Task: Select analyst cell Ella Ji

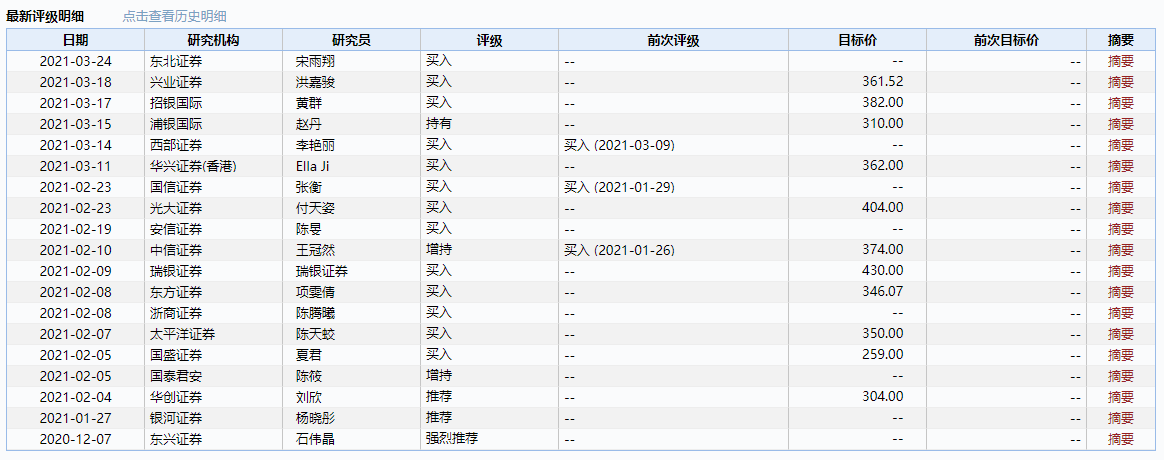Action: click(x=312, y=166)
